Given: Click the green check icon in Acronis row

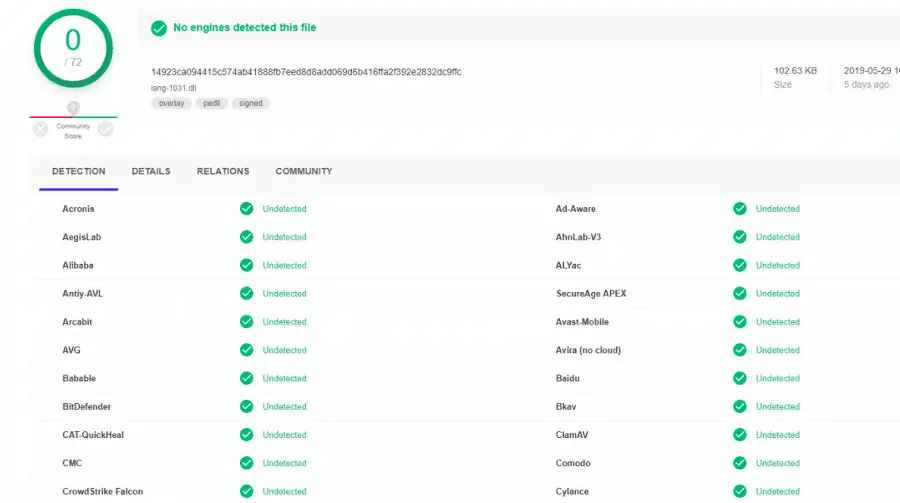Looking at the screenshot, I should pyautogui.click(x=247, y=208).
